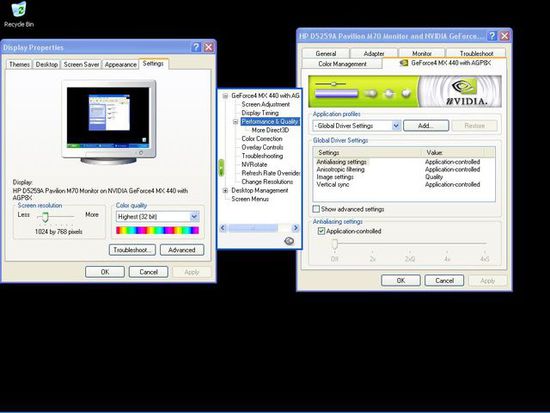Open the Color Management tab
The height and width of the screenshot is (413, 550).
(x=342, y=64)
